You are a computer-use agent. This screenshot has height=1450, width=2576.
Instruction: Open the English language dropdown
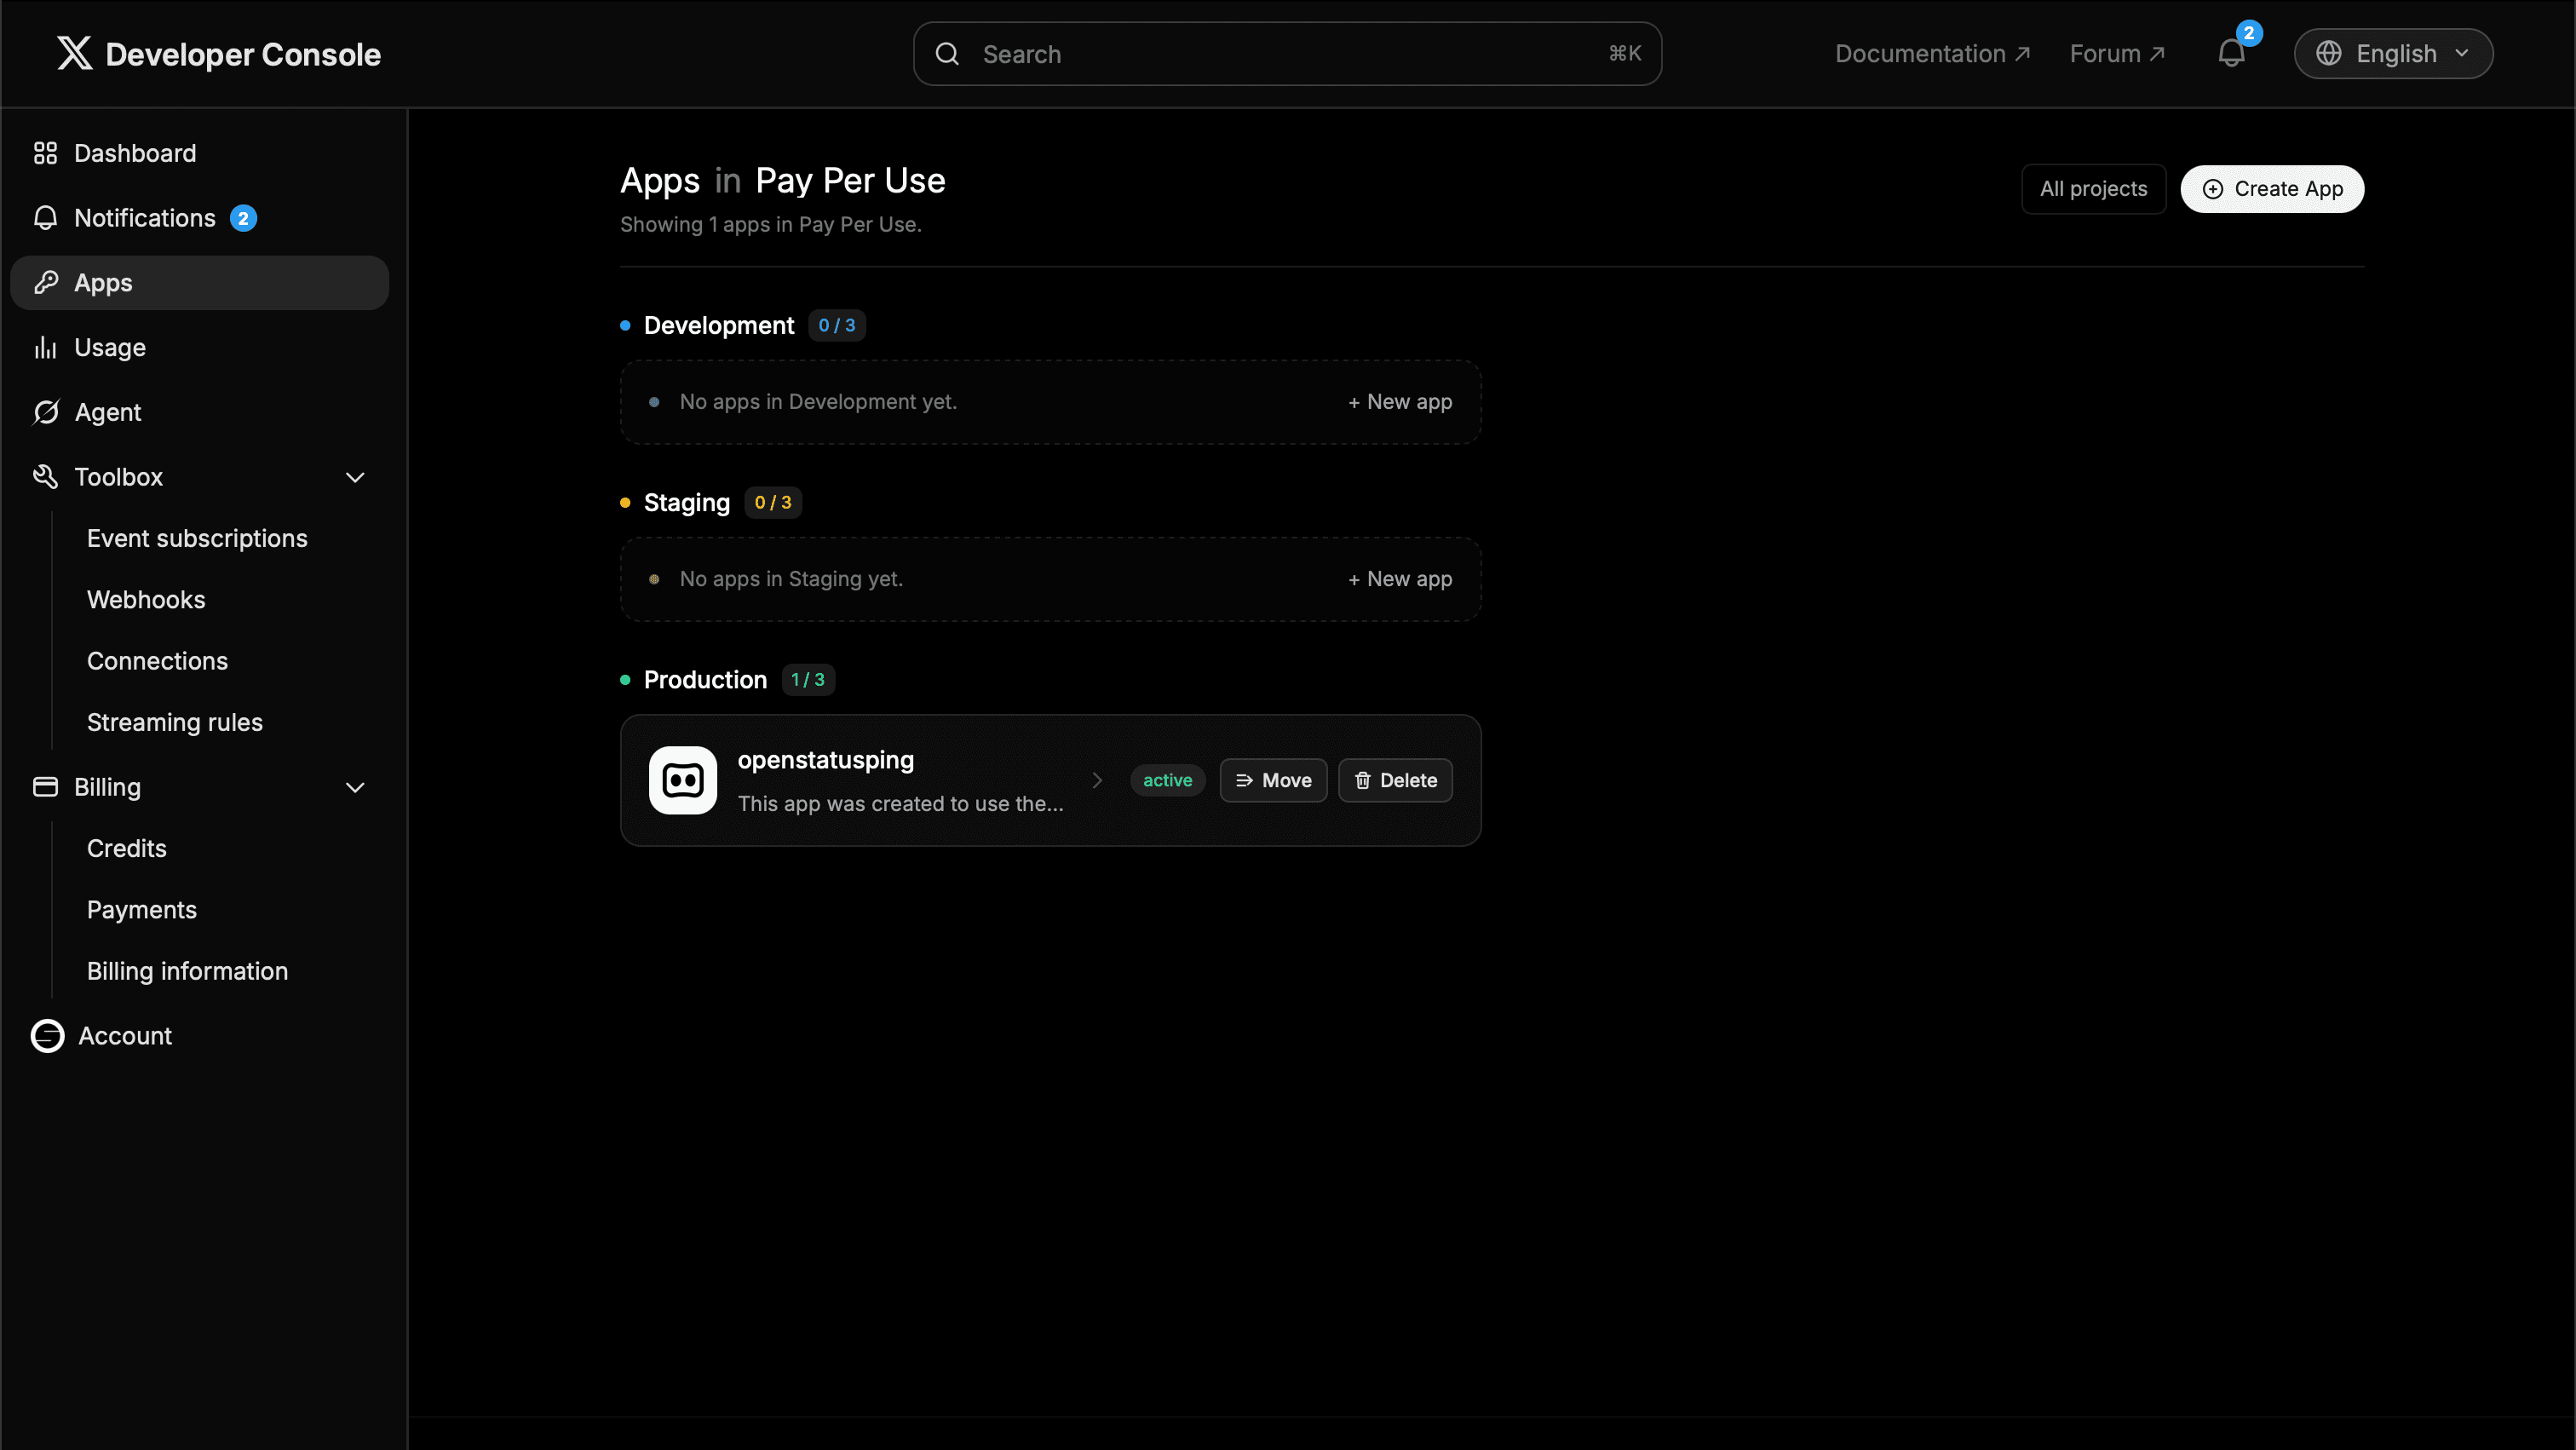(2393, 53)
